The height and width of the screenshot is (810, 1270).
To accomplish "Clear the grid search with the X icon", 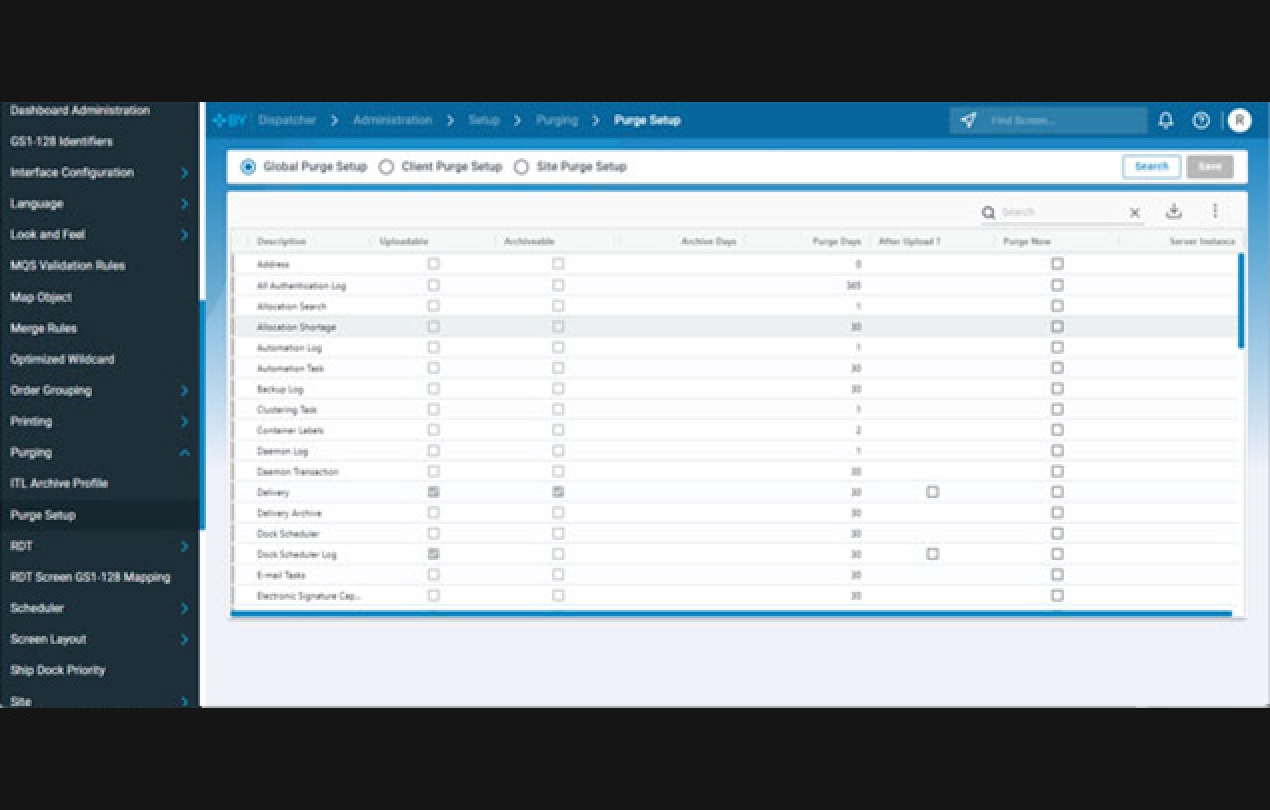I will point(1133,212).
